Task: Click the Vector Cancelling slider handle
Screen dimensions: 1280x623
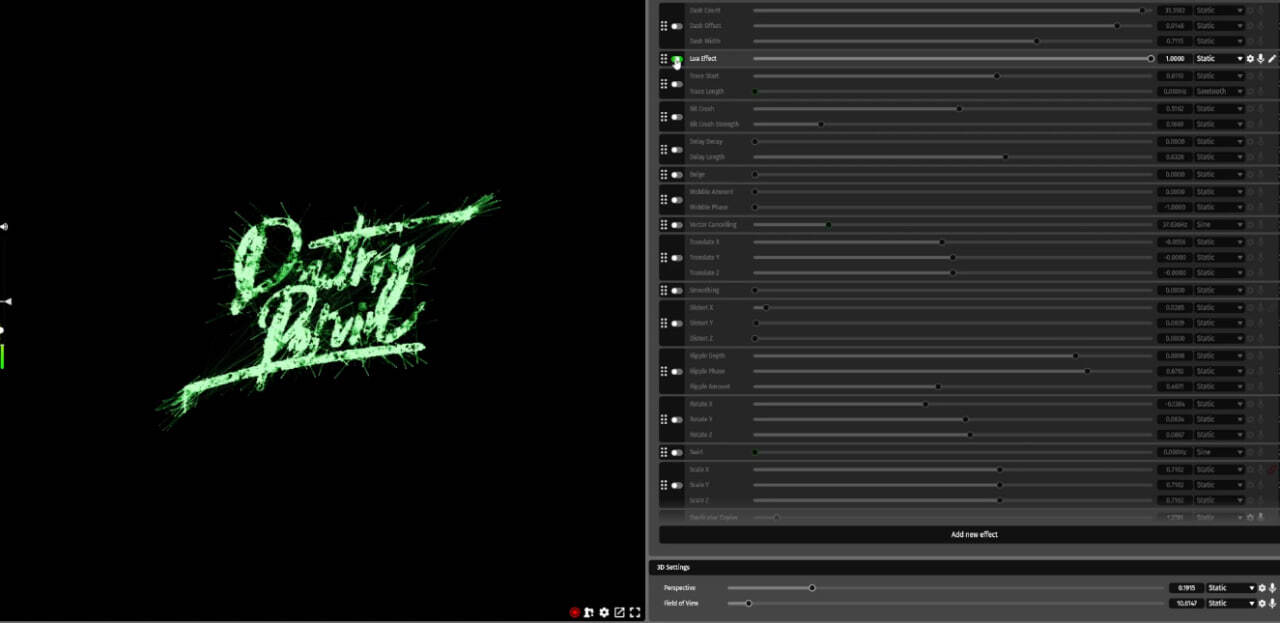Action: coord(828,225)
